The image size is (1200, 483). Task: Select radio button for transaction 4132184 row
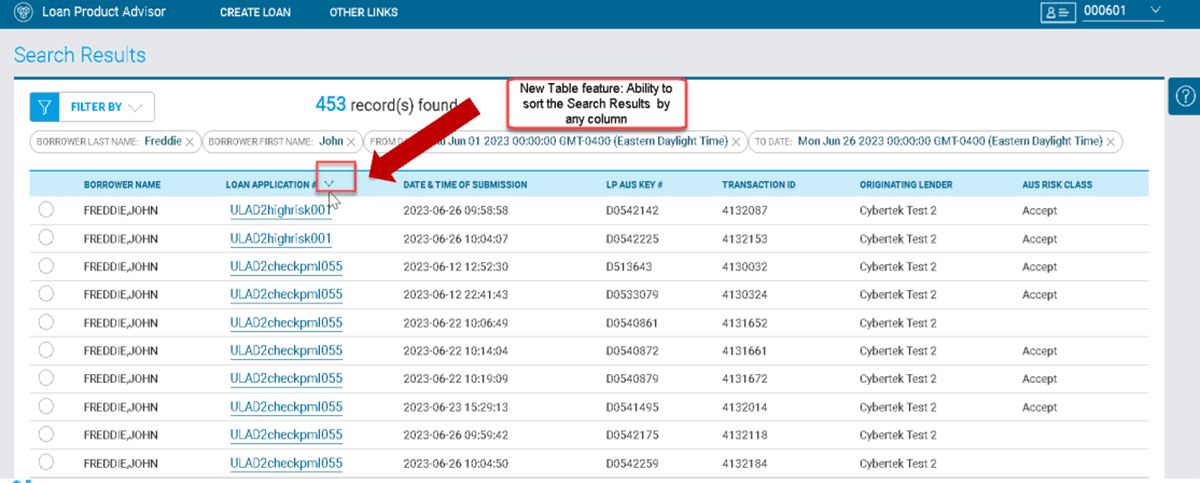[46, 462]
